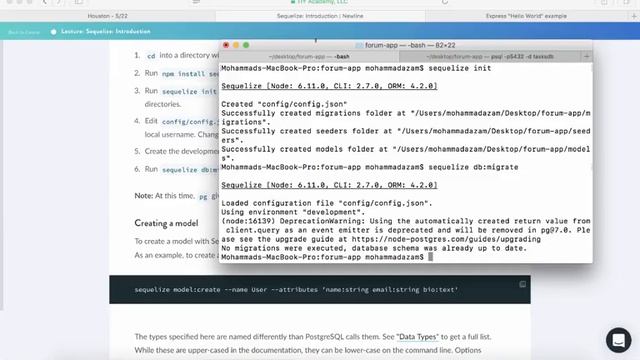Switch to the Terminal psql taxesdb tab

490,56
